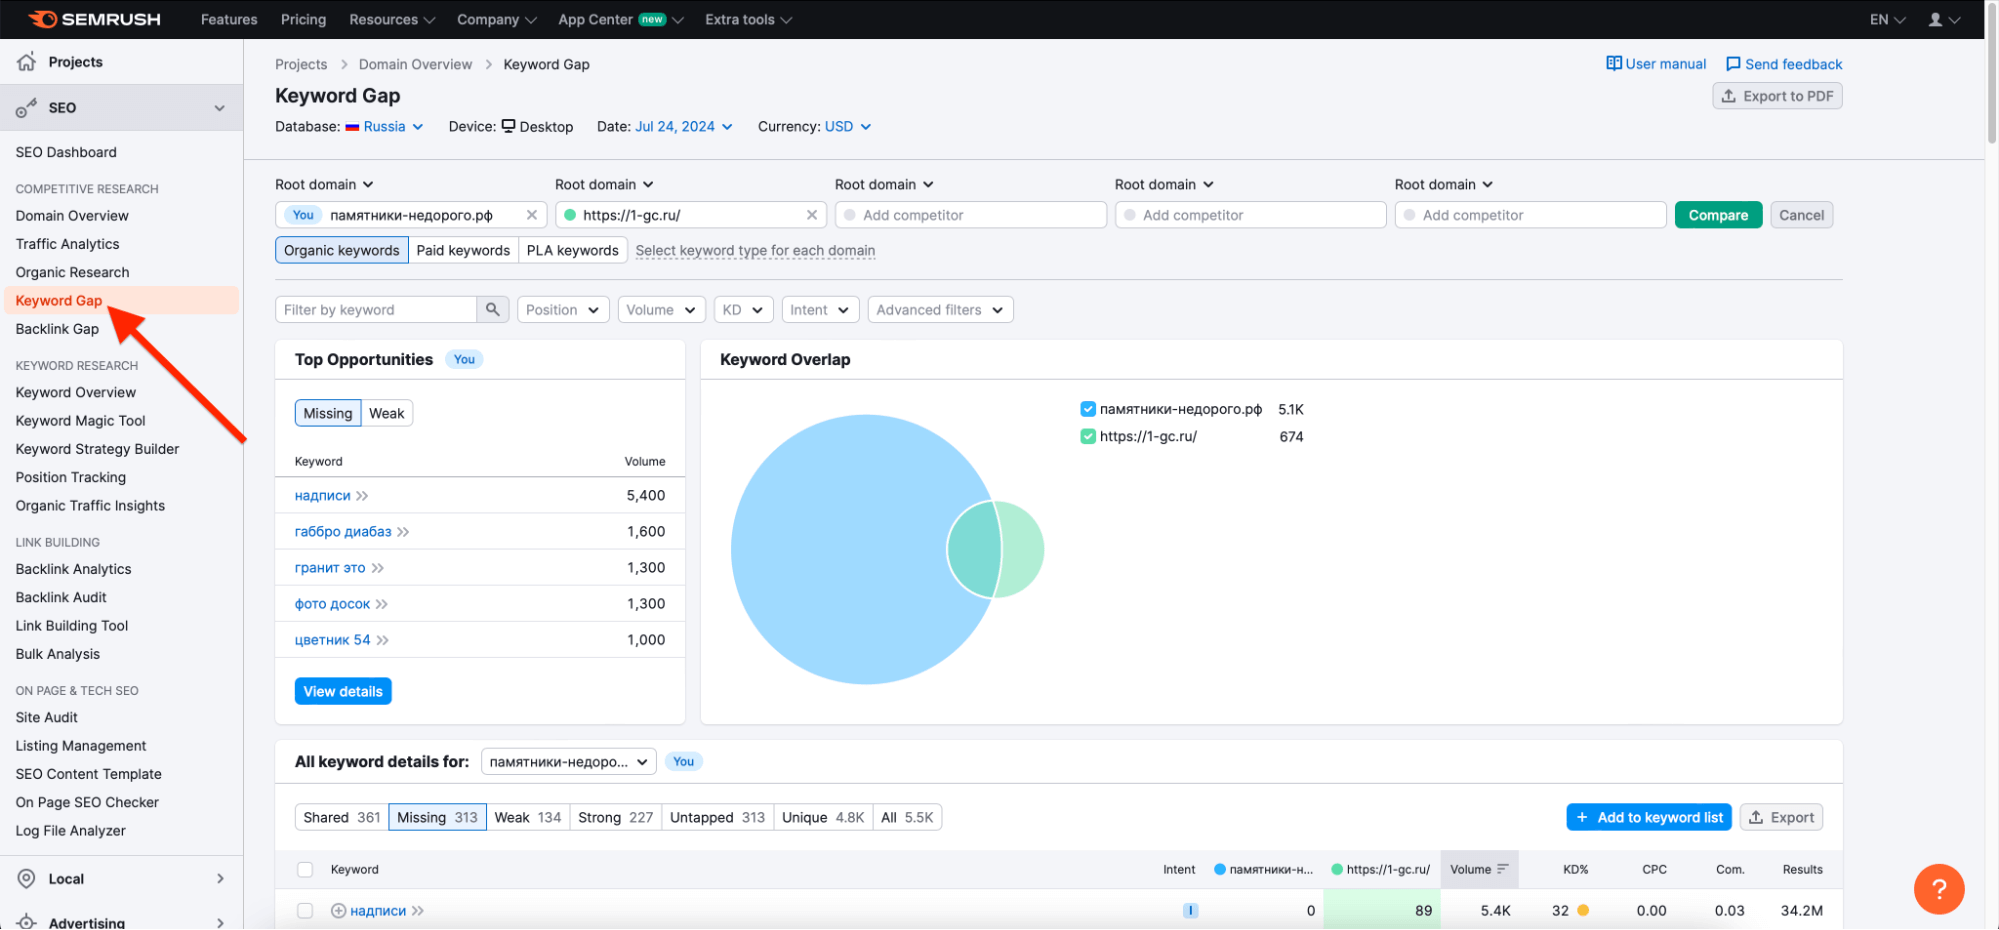
Task: Click the Russia flag icon
Action: click(x=352, y=127)
